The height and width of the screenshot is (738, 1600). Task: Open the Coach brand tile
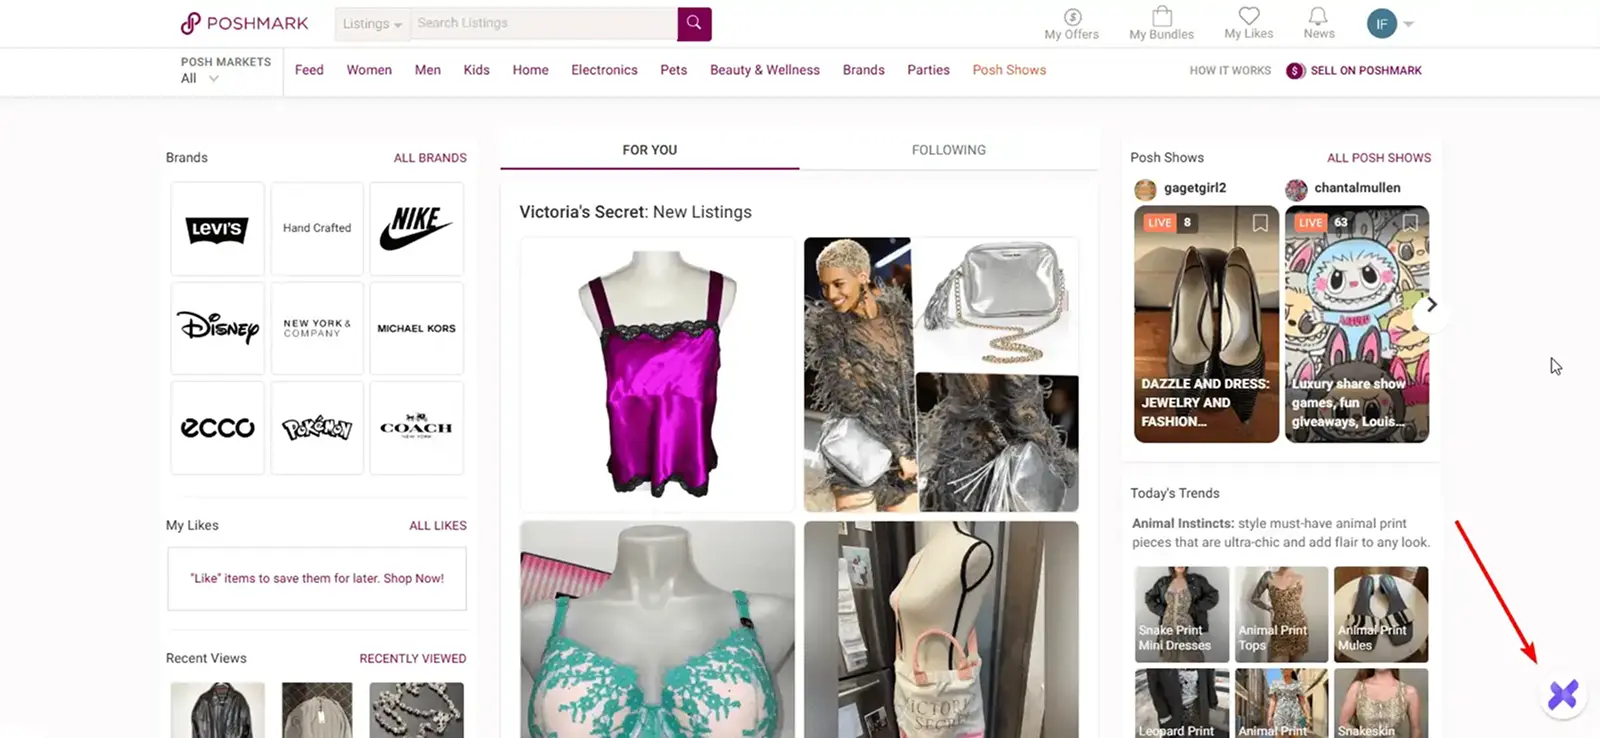click(x=416, y=427)
